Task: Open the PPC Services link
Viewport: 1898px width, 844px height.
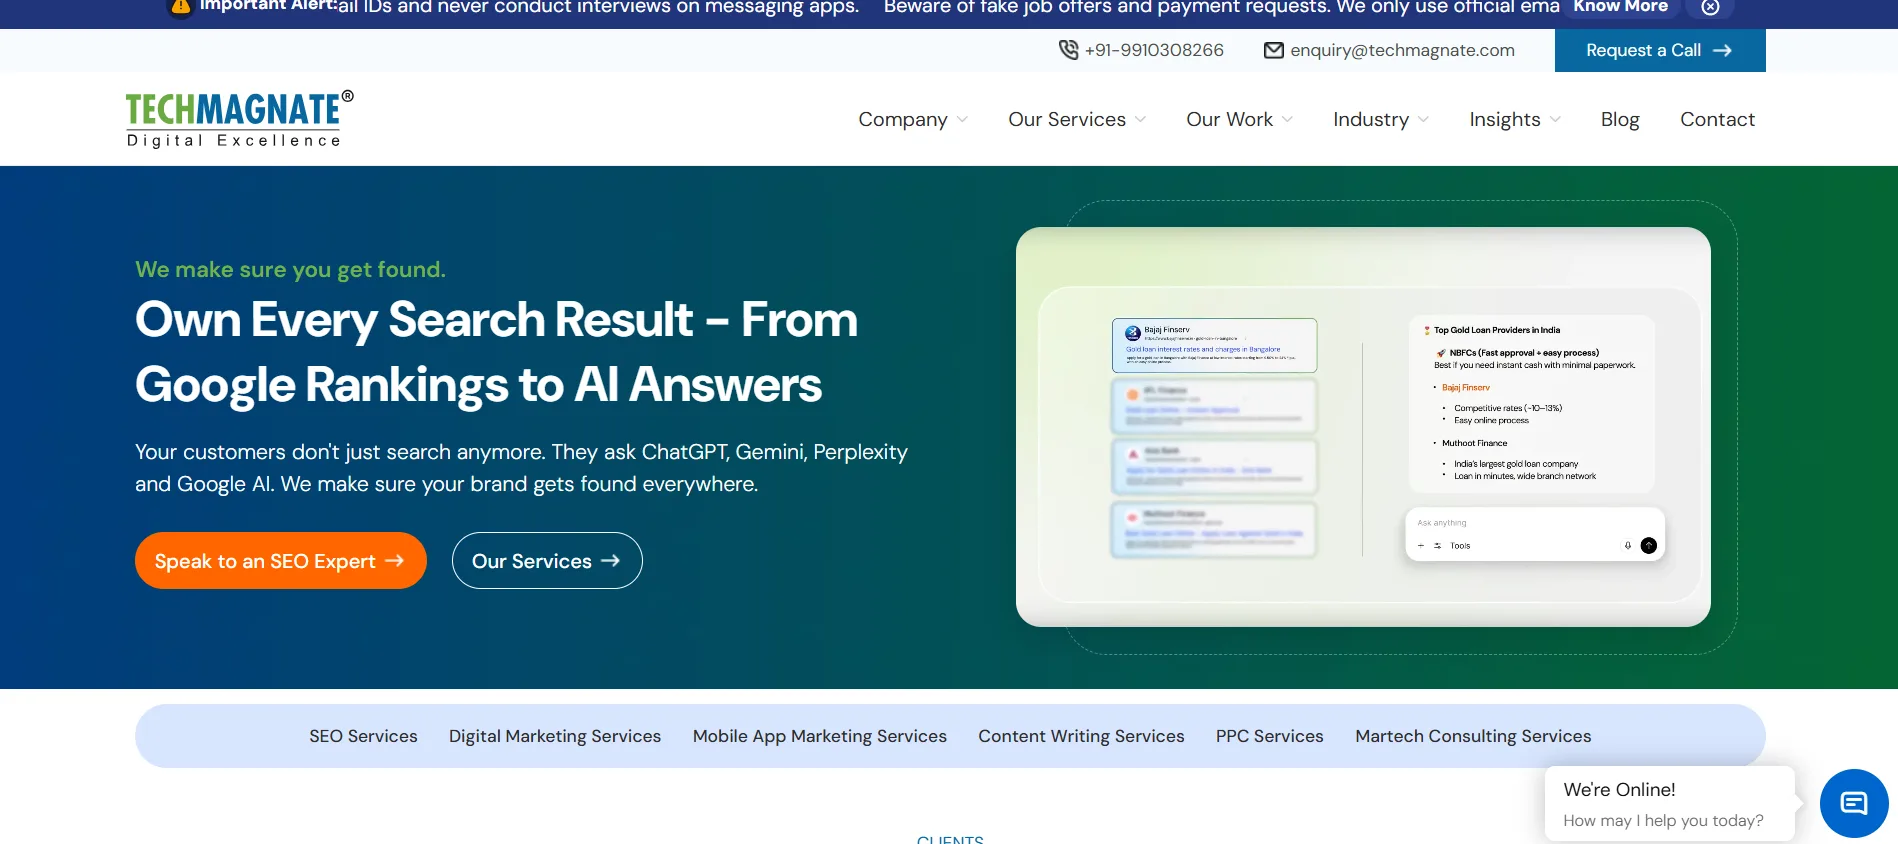Action: [x=1270, y=736]
